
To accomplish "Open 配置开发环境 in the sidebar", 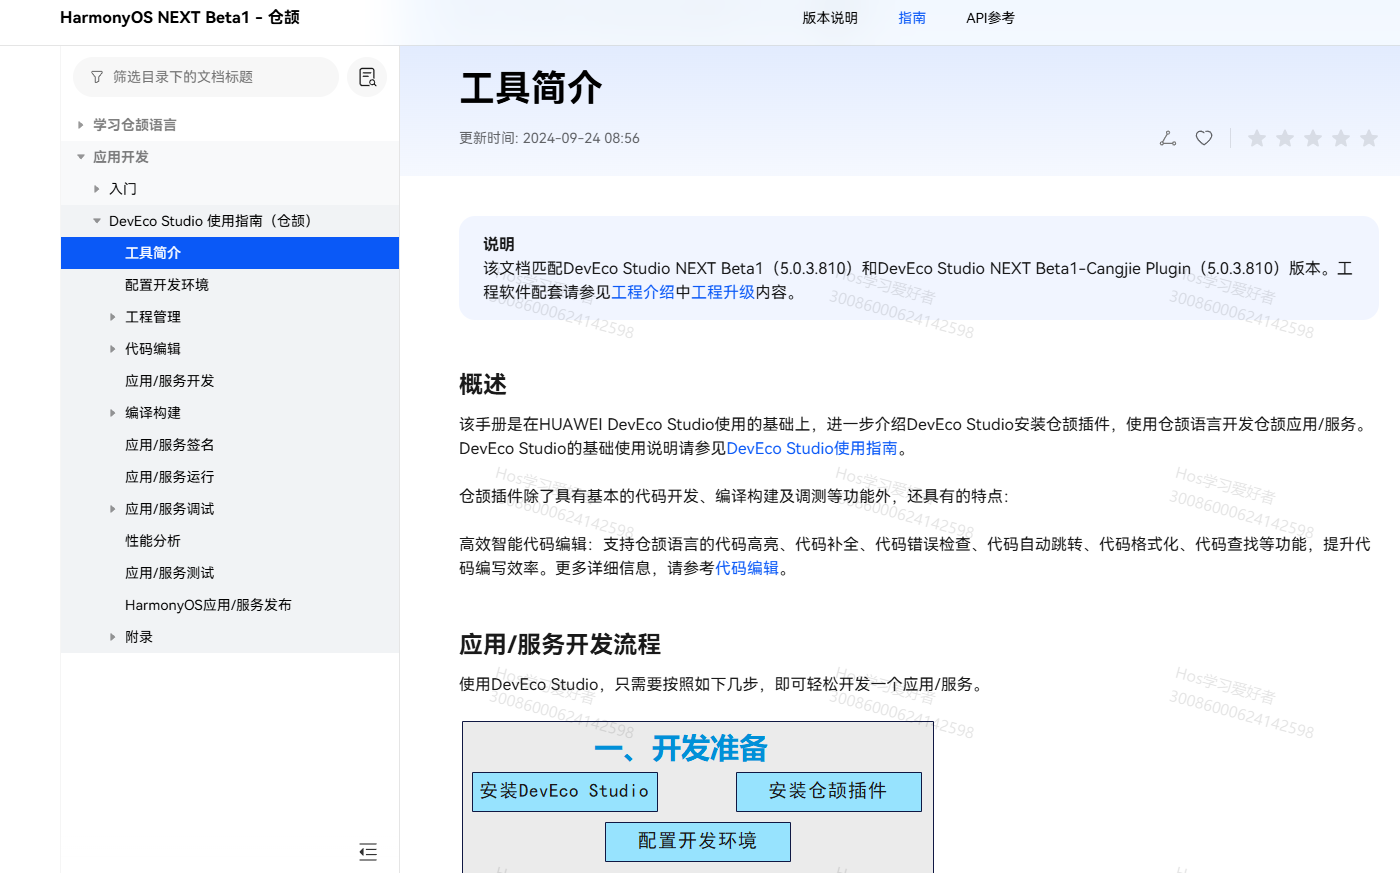I will 167,285.
